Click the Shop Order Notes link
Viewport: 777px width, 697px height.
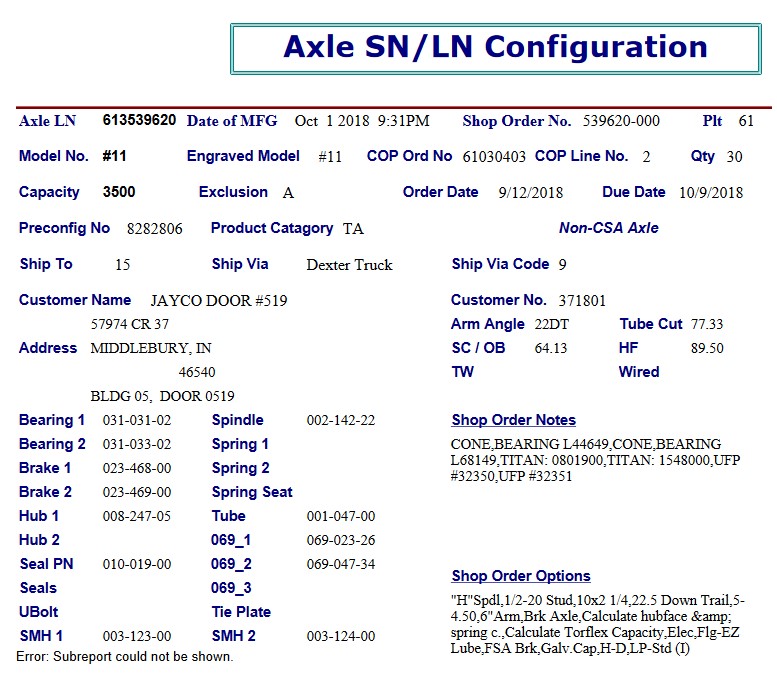pos(513,420)
